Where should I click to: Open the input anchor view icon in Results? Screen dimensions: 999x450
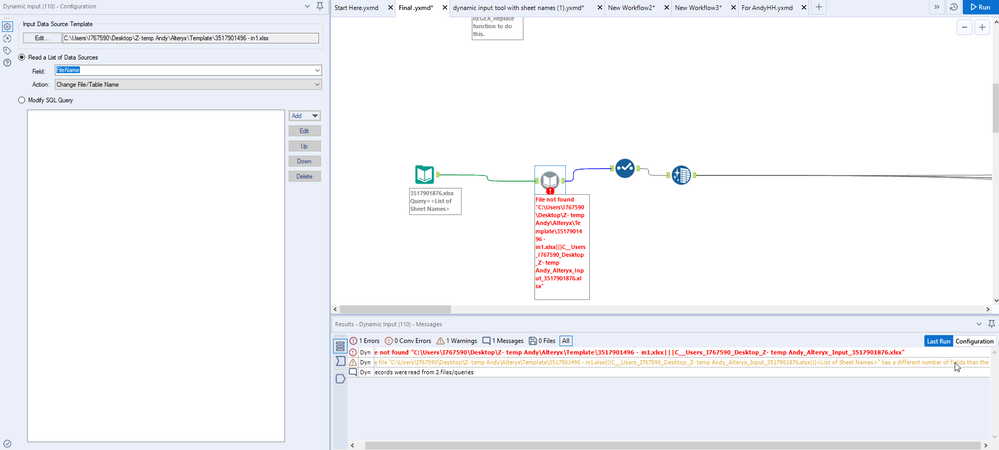(340, 362)
